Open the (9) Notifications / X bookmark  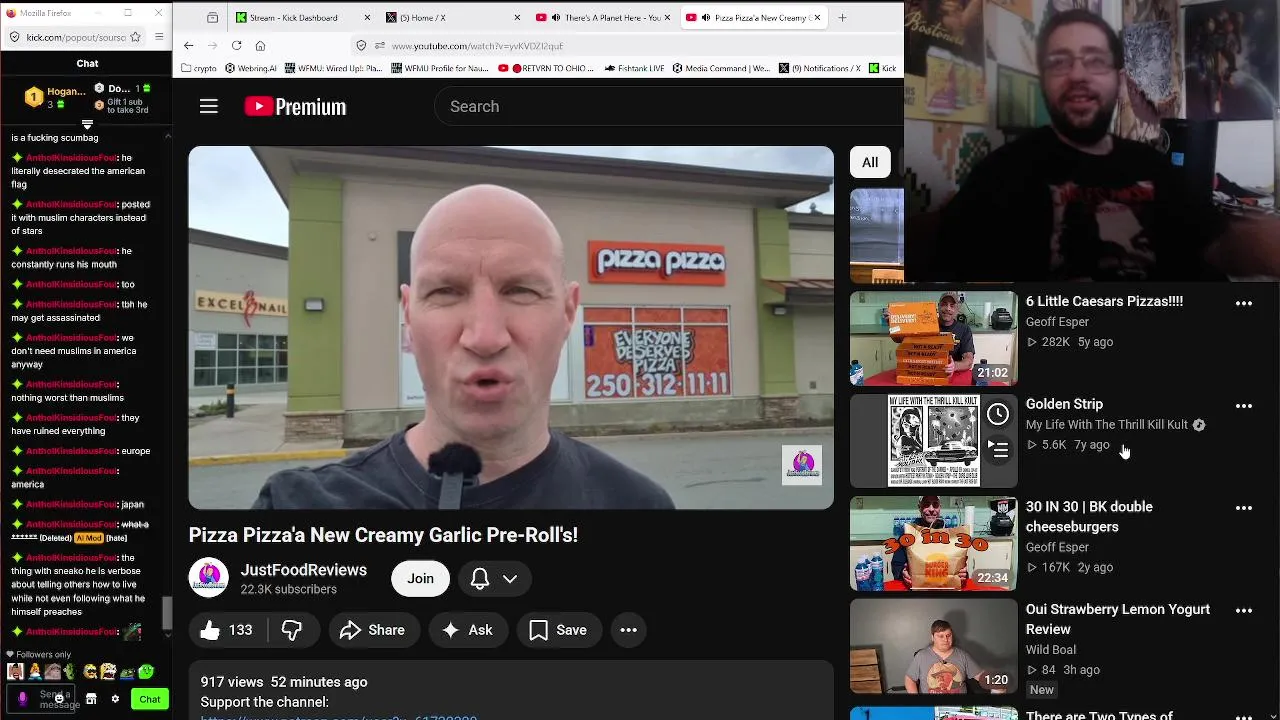pyautogui.click(x=819, y=68)
